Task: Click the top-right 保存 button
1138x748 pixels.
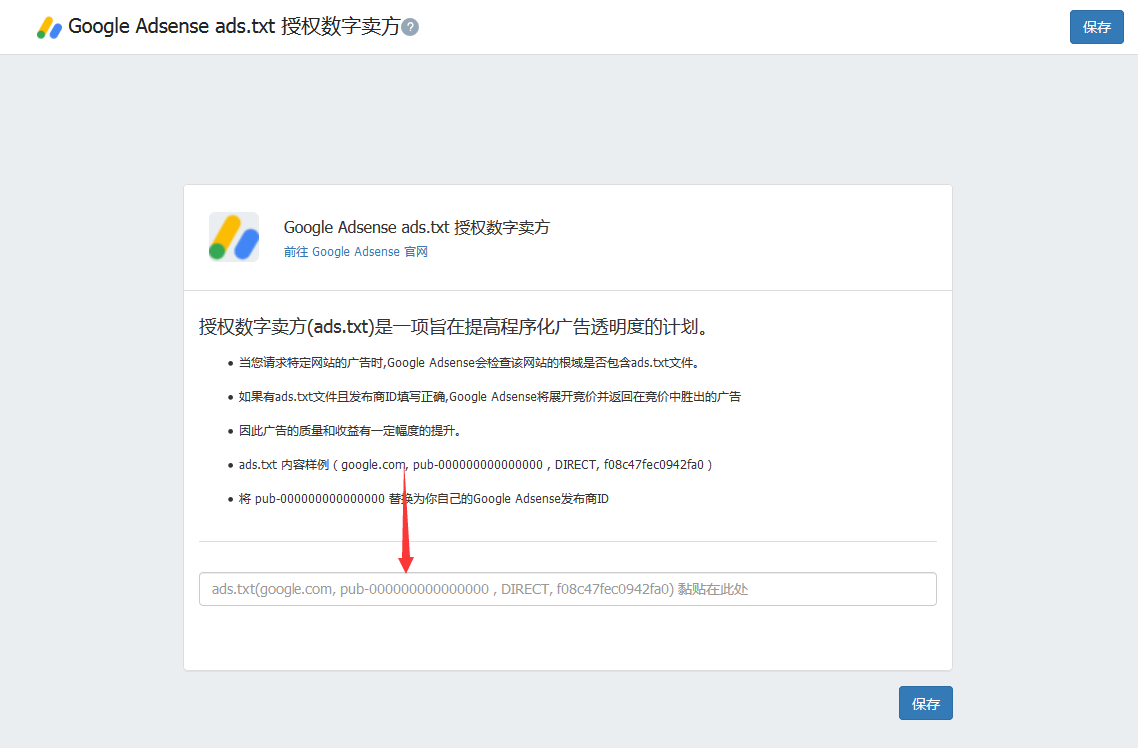Action: [x=1096, y=27]
